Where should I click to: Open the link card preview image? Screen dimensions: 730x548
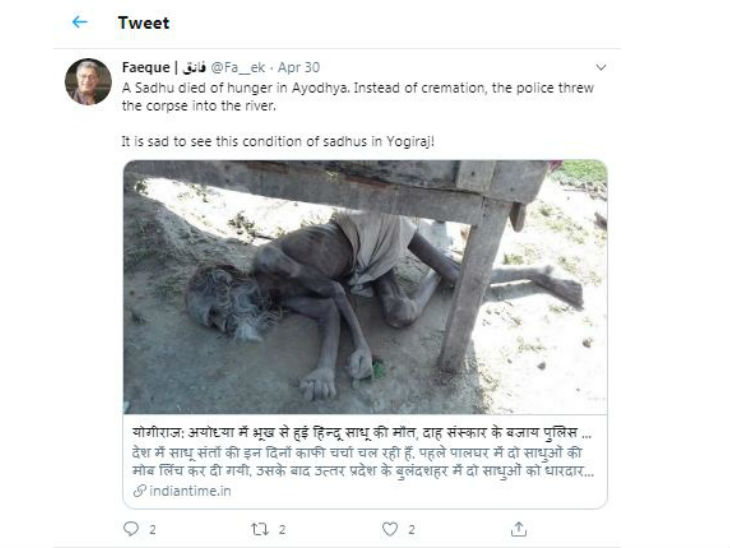click(x=365, y=287)
